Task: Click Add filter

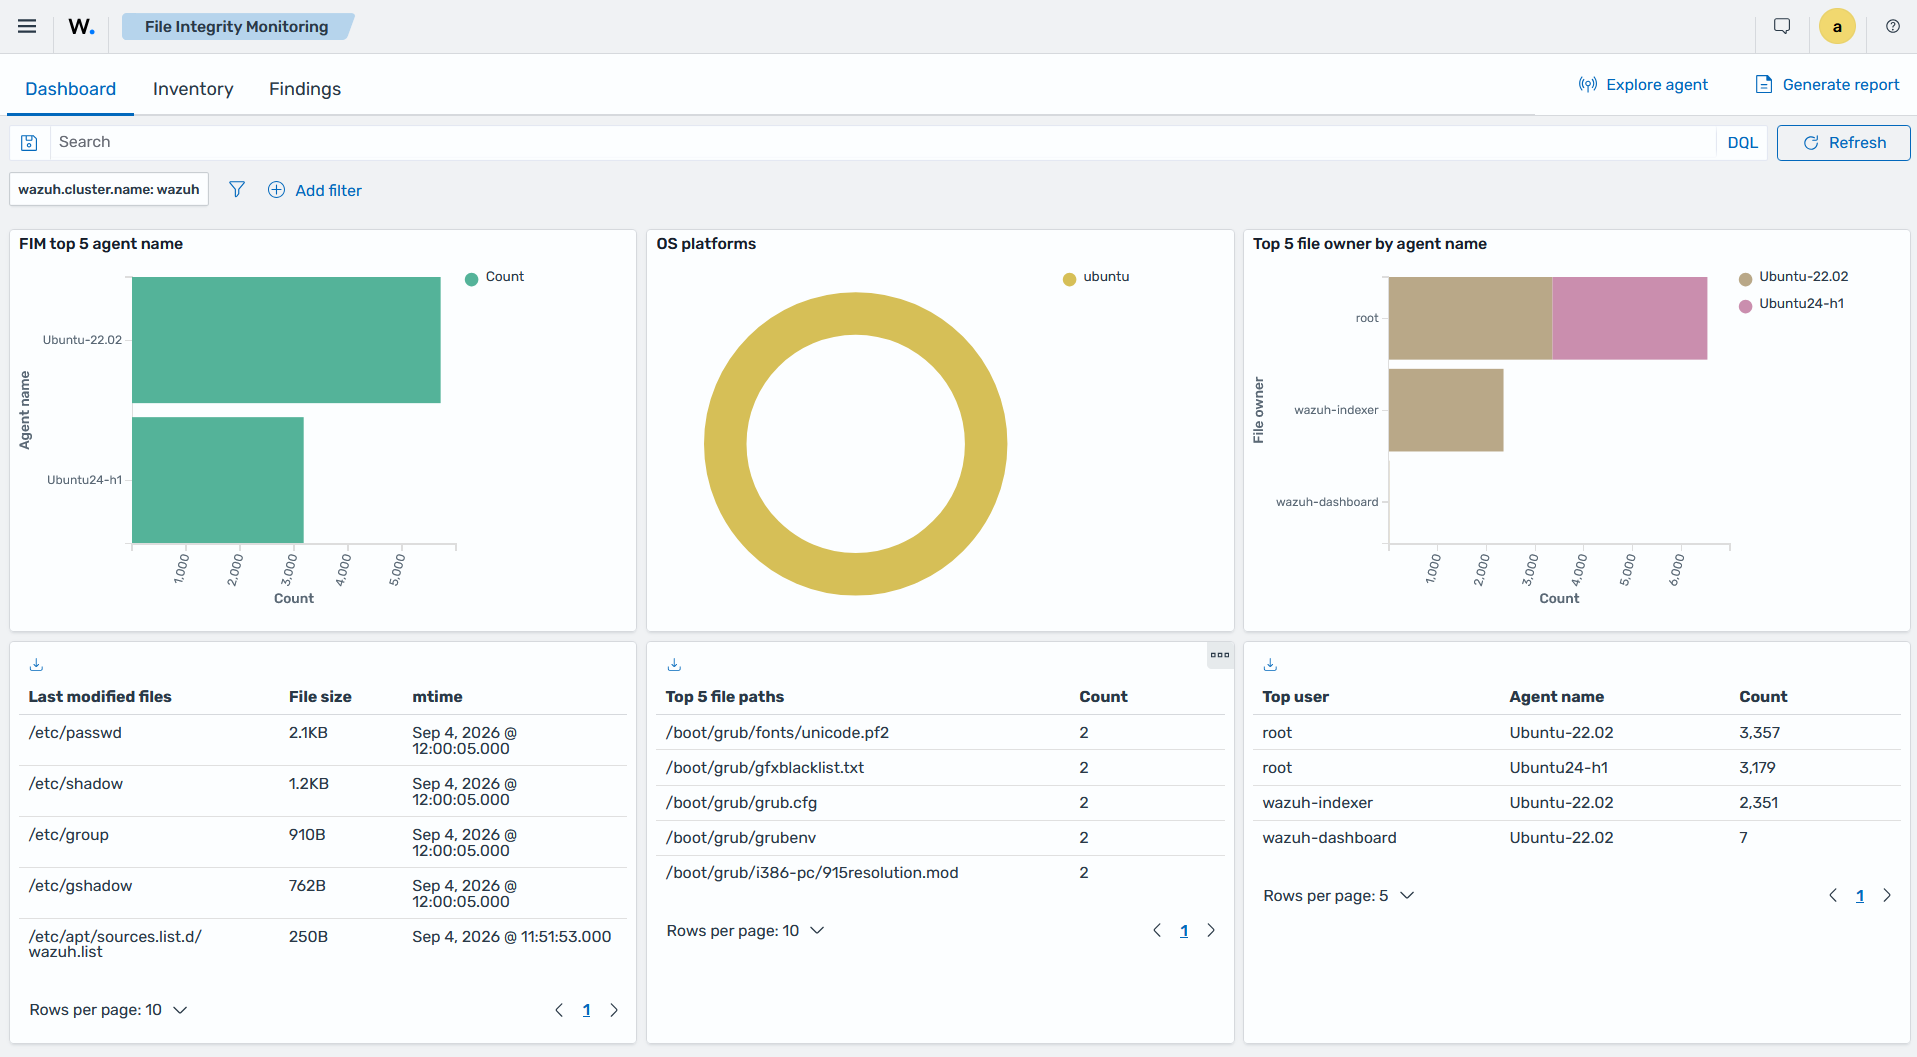Action: (x=315, y=190)
